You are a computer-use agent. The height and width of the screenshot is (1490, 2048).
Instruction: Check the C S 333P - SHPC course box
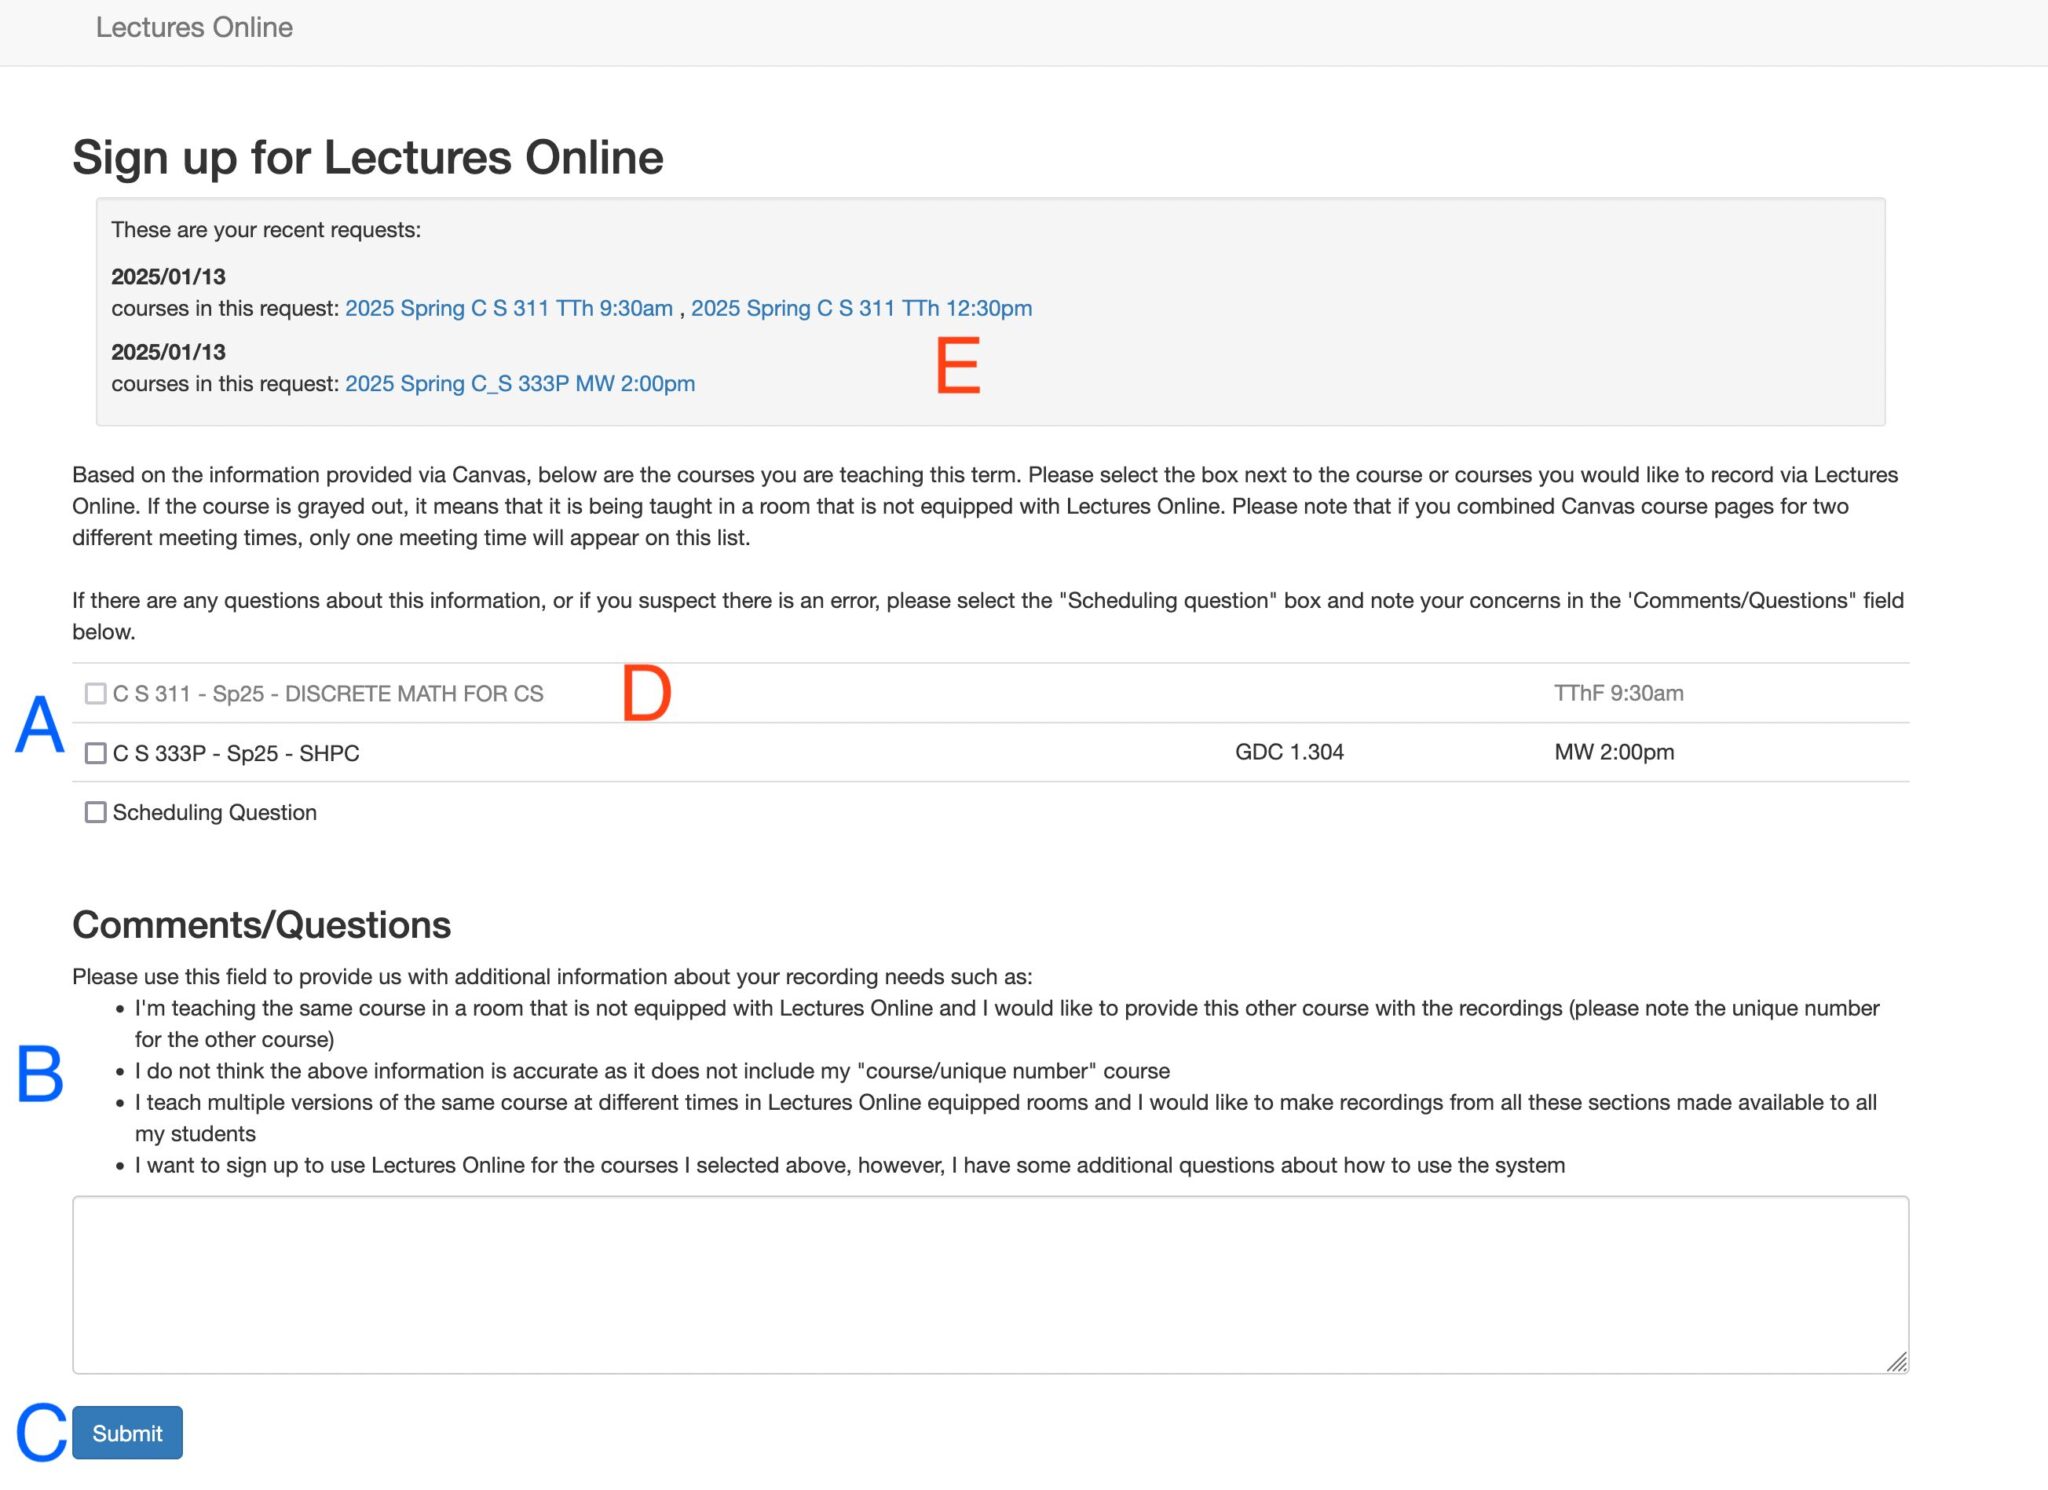pyautogui.click(x=95, y=752)
